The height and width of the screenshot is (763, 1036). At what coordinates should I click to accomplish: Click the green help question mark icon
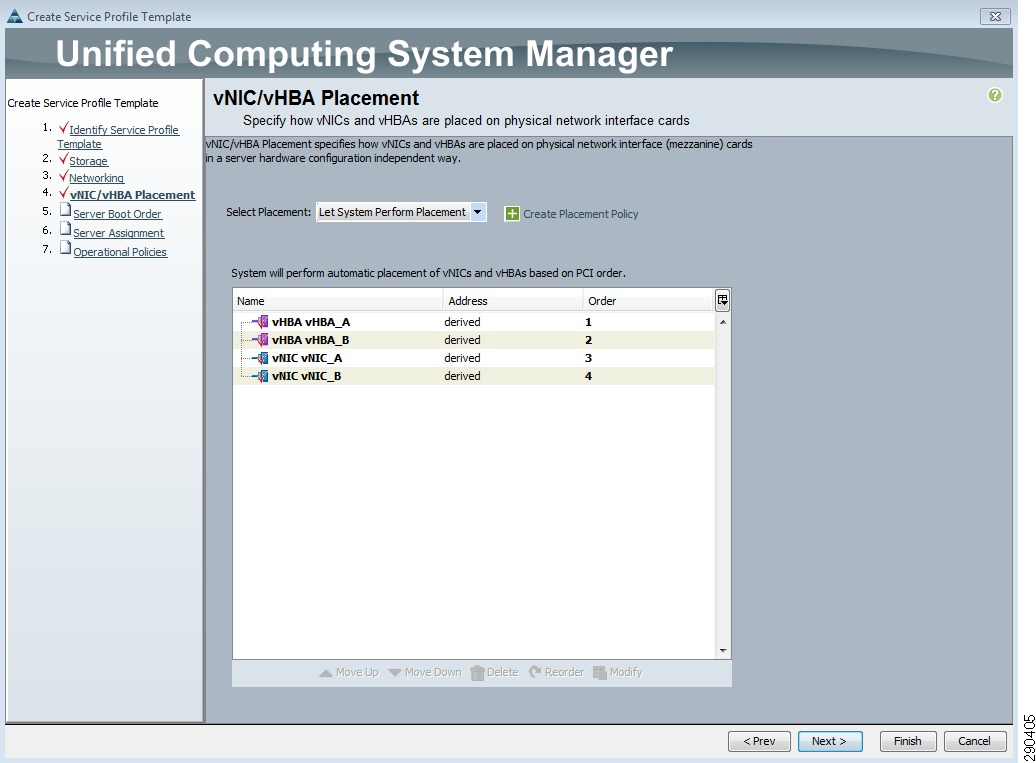click(x=994, y=95)
